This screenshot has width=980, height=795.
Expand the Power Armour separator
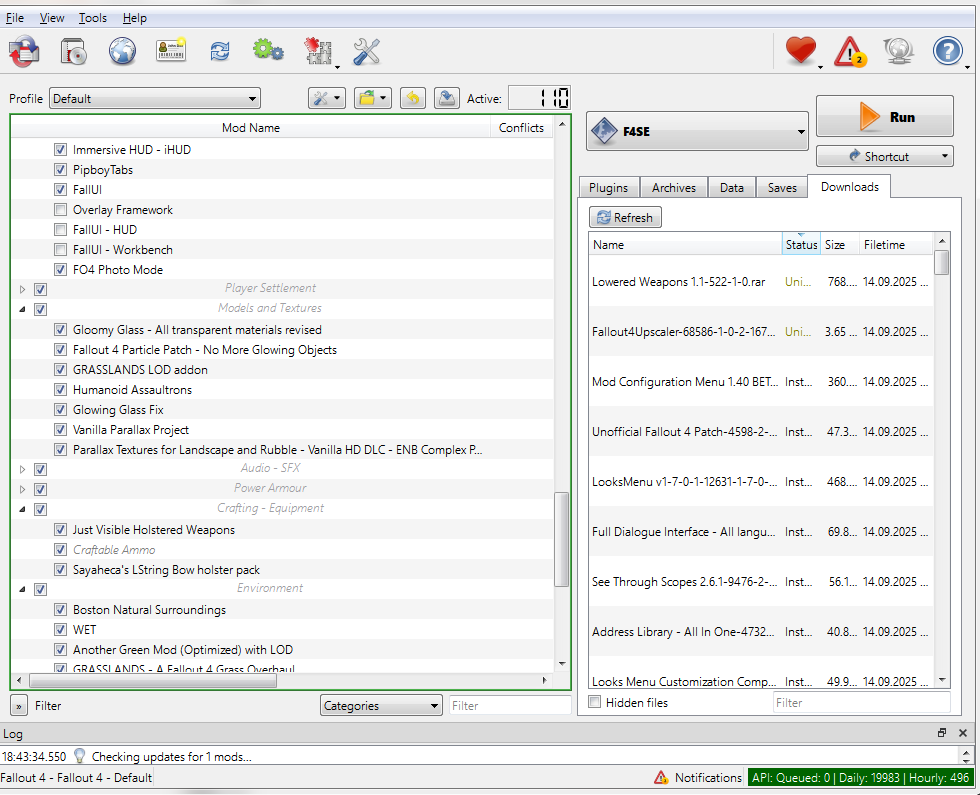click(22, 489)
